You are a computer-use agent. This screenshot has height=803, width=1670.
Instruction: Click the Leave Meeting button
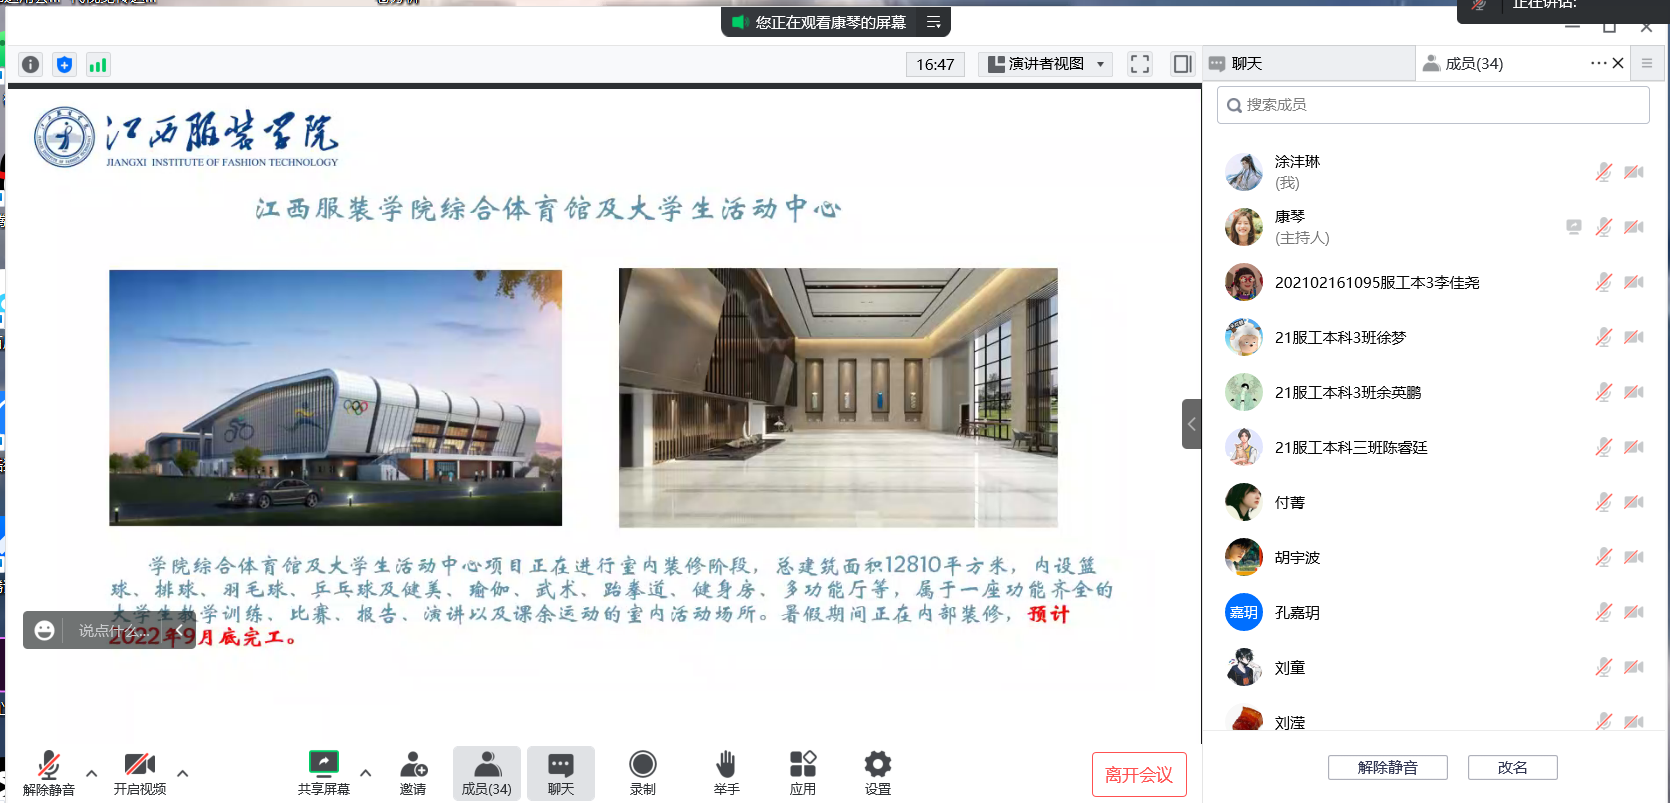pyautogui.click(x=1139, y=775)
